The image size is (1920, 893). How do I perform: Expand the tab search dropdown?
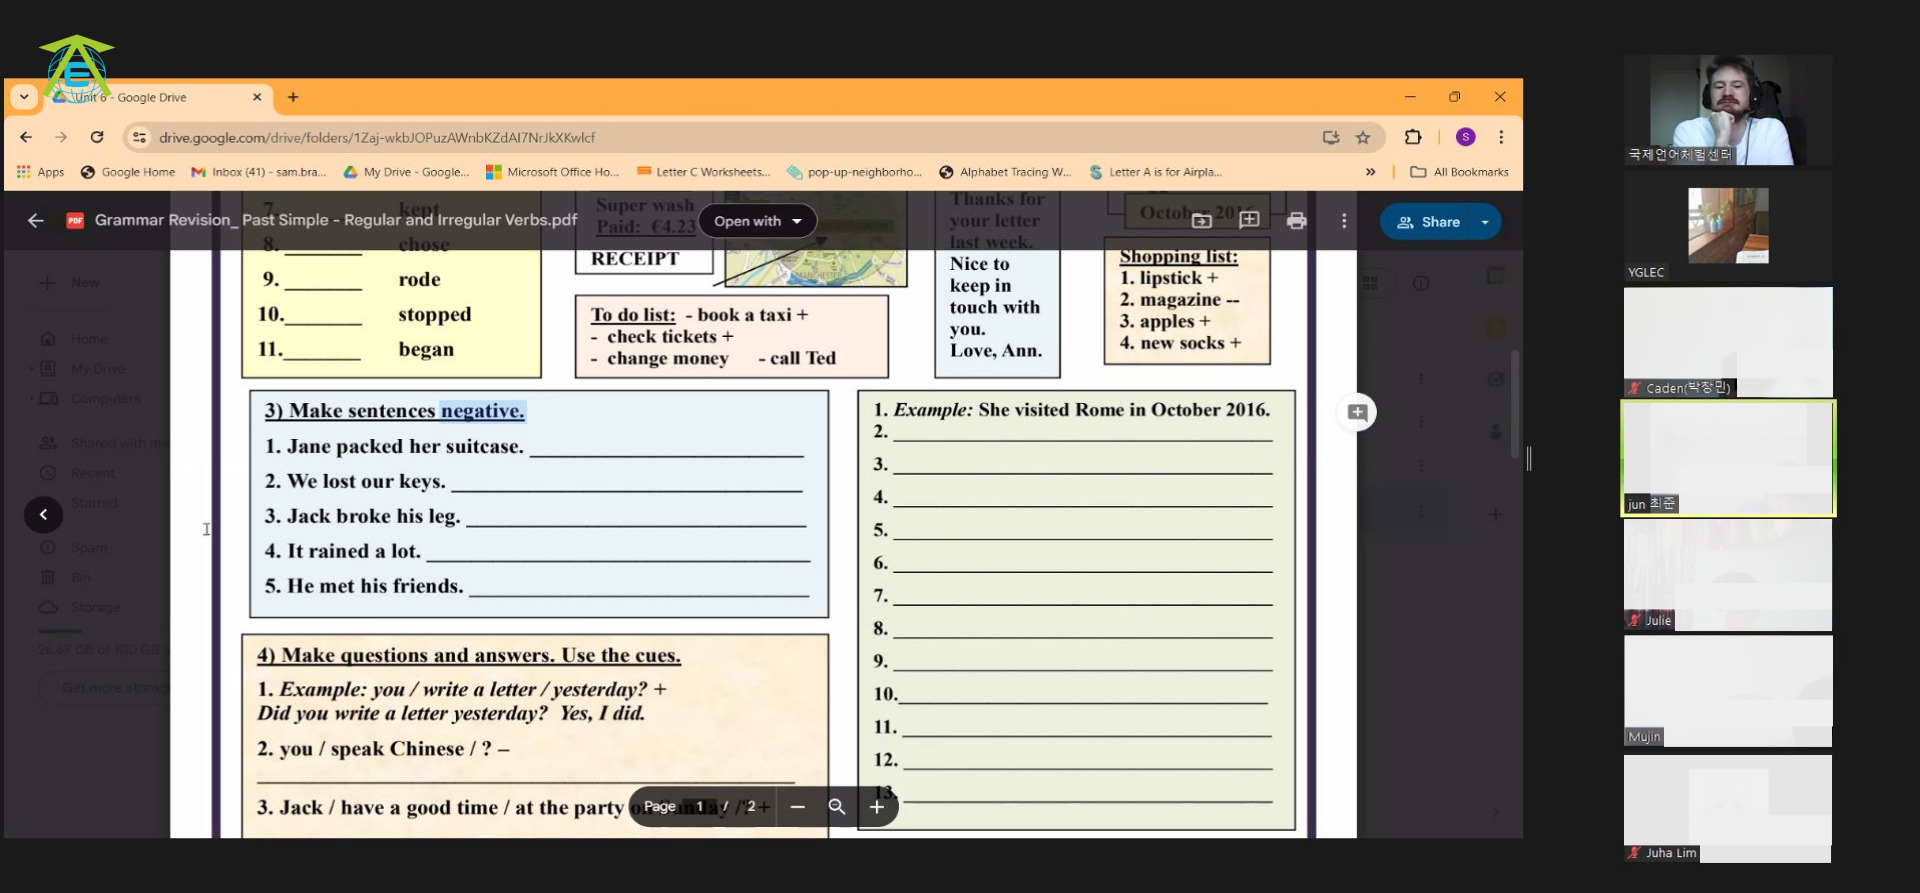(24, 97)
